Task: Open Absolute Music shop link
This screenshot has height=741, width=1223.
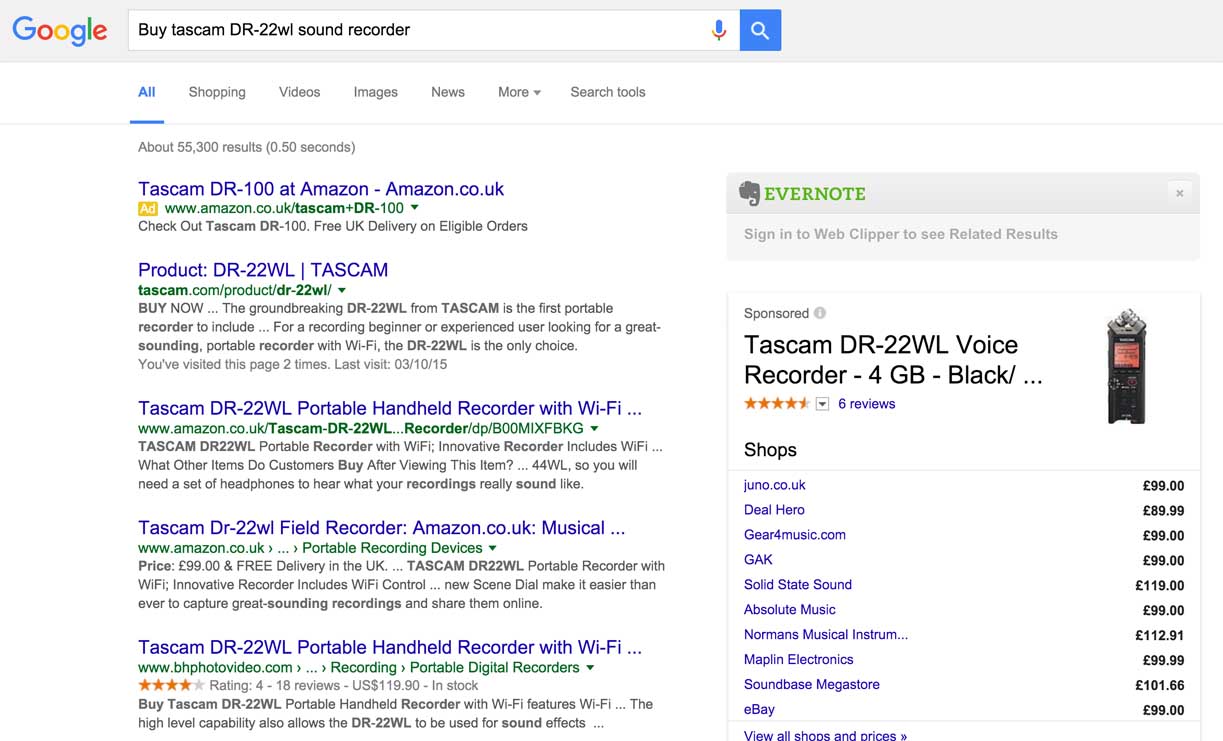Action: pos(790,610)
